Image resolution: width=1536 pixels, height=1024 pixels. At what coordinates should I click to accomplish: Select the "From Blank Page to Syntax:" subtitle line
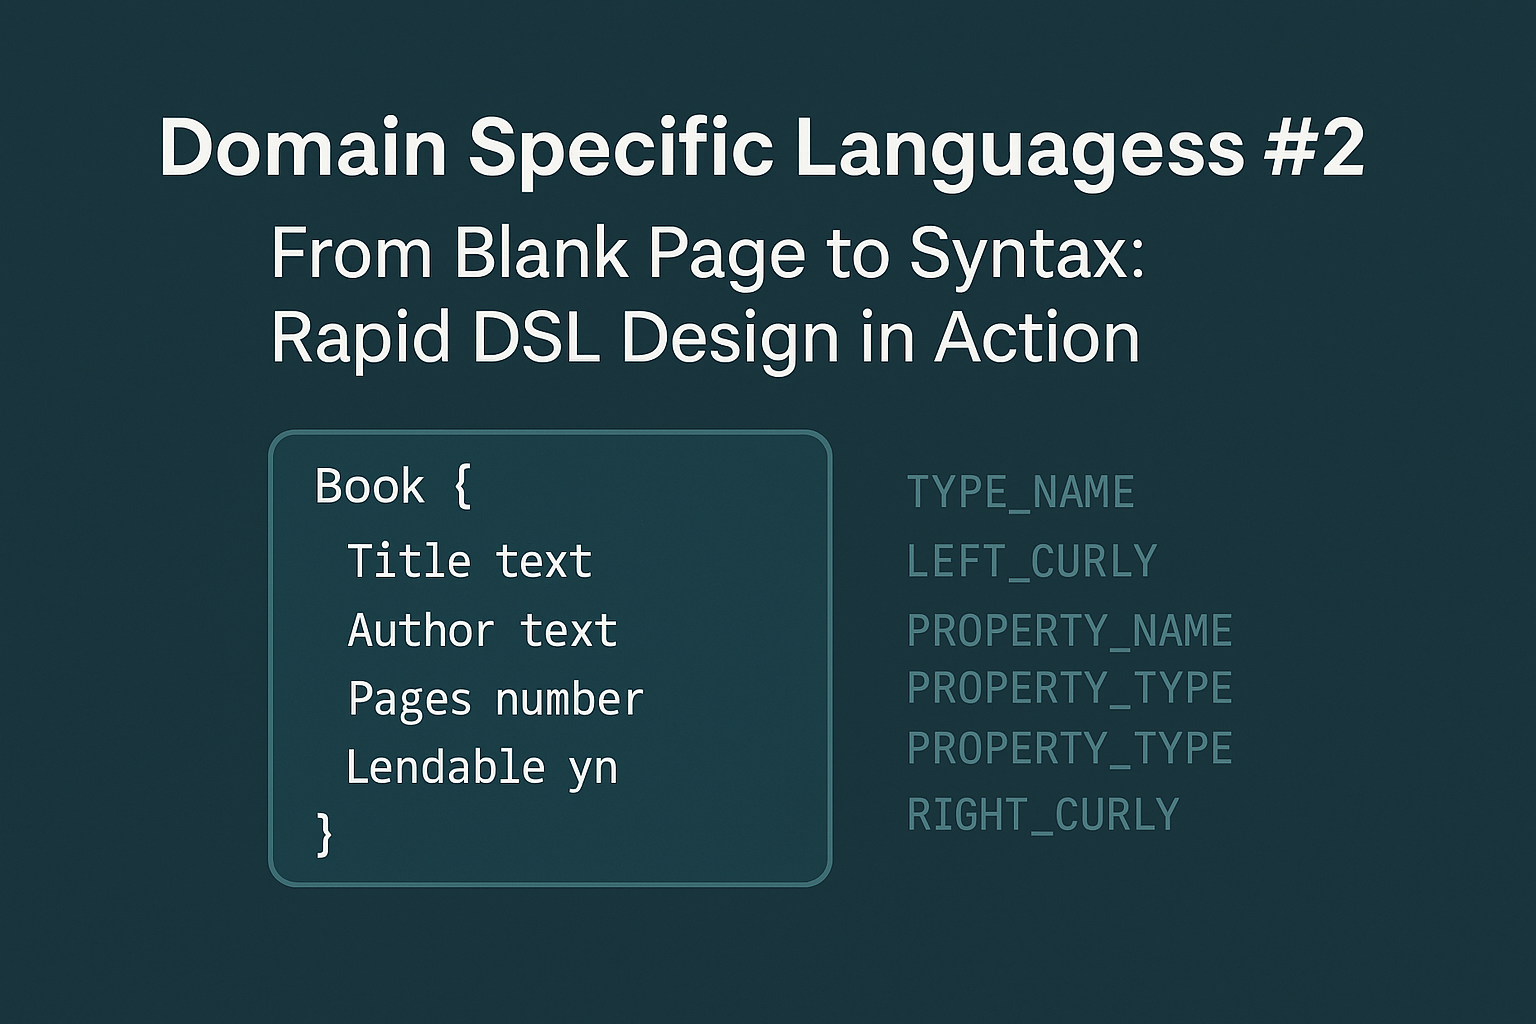click(707, 253)
